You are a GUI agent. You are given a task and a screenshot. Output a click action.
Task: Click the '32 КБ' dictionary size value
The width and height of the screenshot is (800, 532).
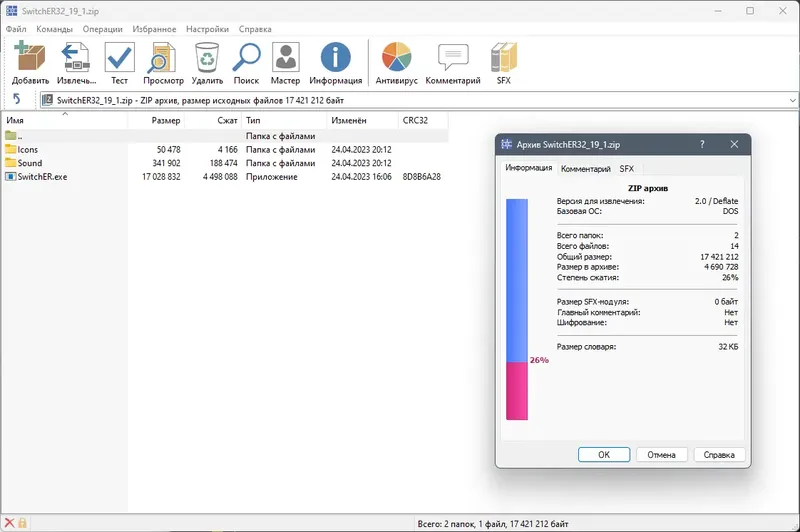point(728,346)
